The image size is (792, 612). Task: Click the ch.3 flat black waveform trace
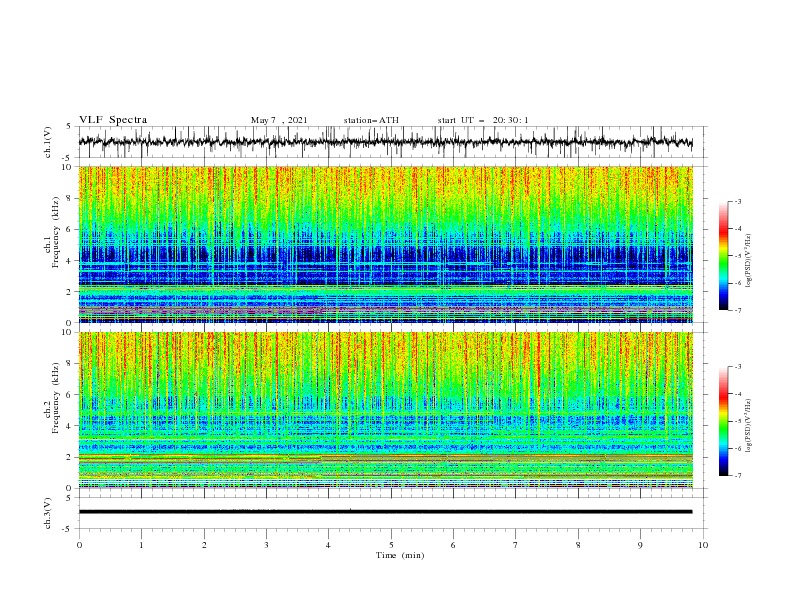(385, 512)
